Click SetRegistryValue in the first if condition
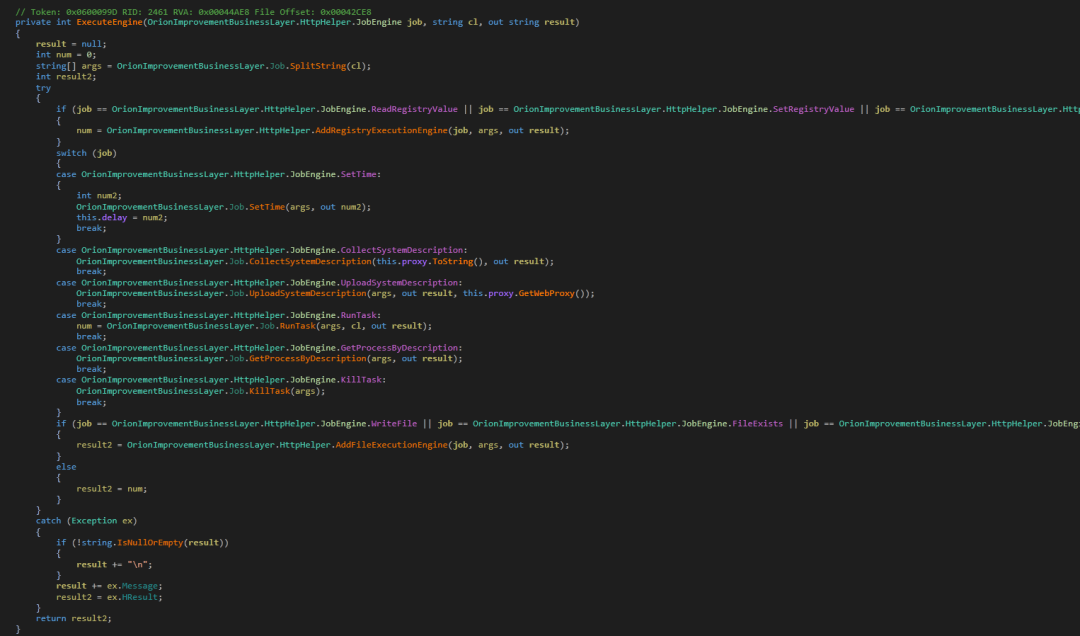This screenshot has height=636, width=1080. coord(813,109)
